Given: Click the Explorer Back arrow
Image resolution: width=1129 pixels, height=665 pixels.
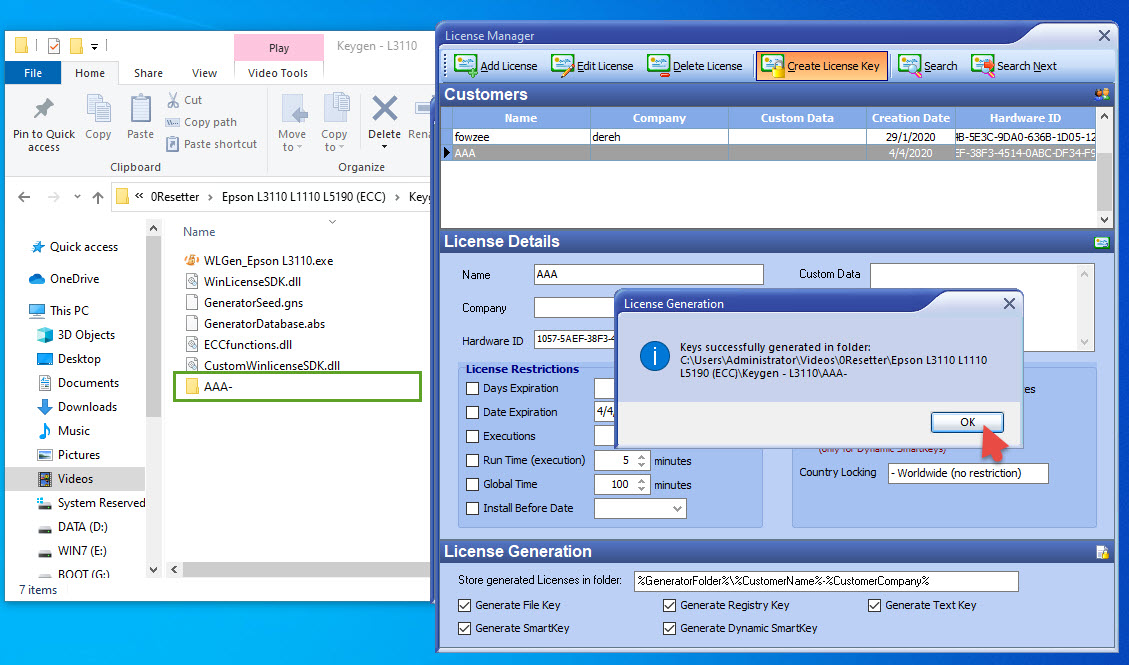Looking at the screenshot, I should point(24,197).
